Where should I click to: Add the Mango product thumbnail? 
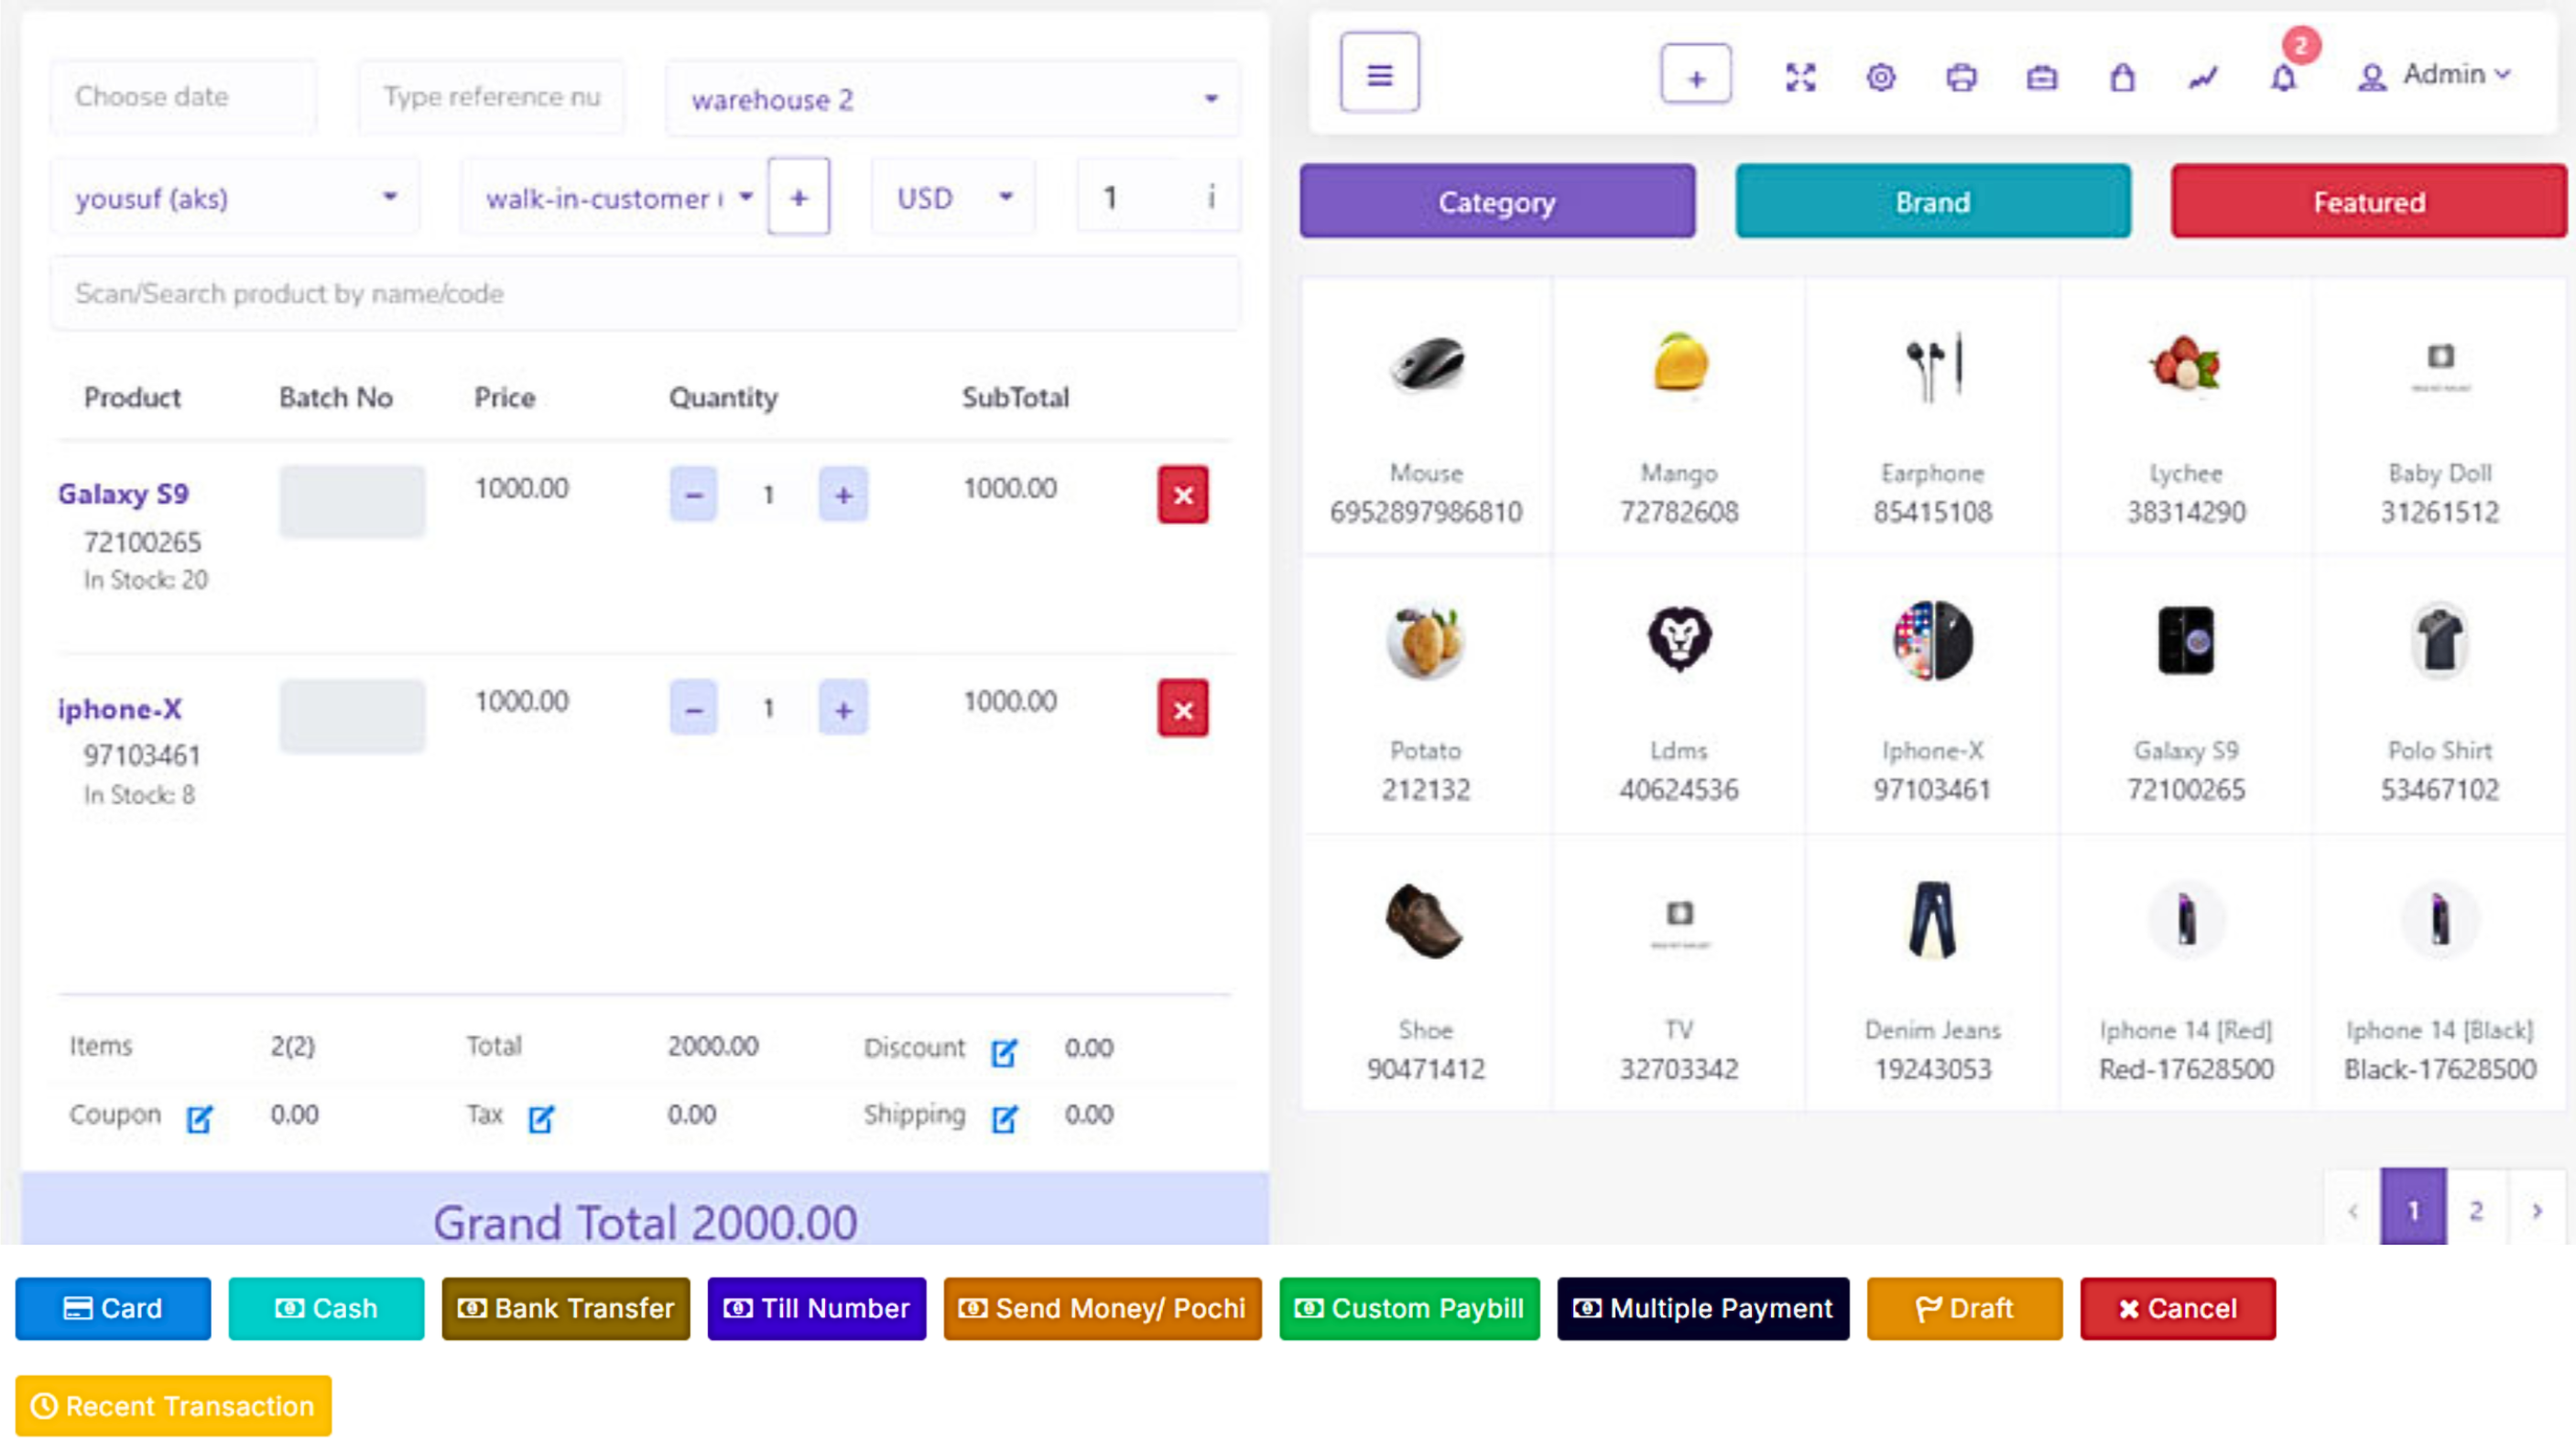(x=1679, y=365)
